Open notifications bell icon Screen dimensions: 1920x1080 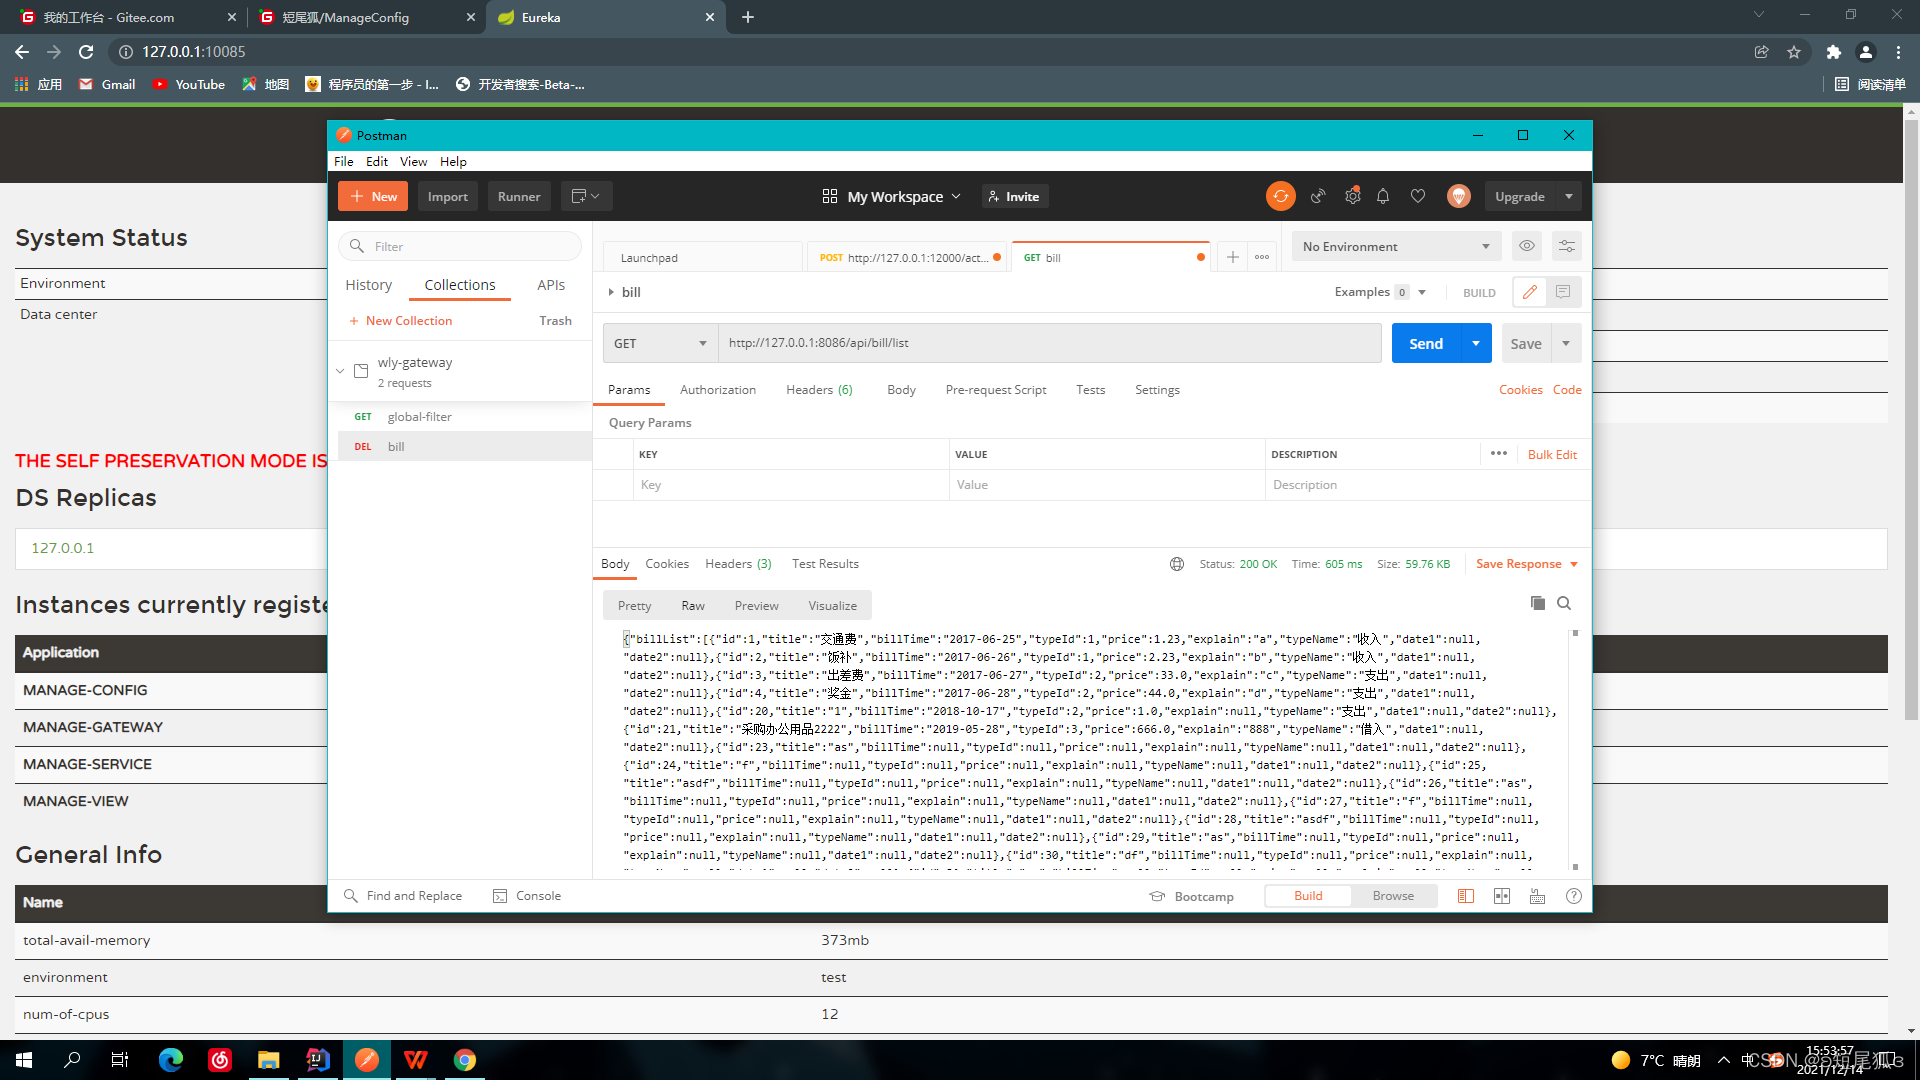(x=1383, y=196)
